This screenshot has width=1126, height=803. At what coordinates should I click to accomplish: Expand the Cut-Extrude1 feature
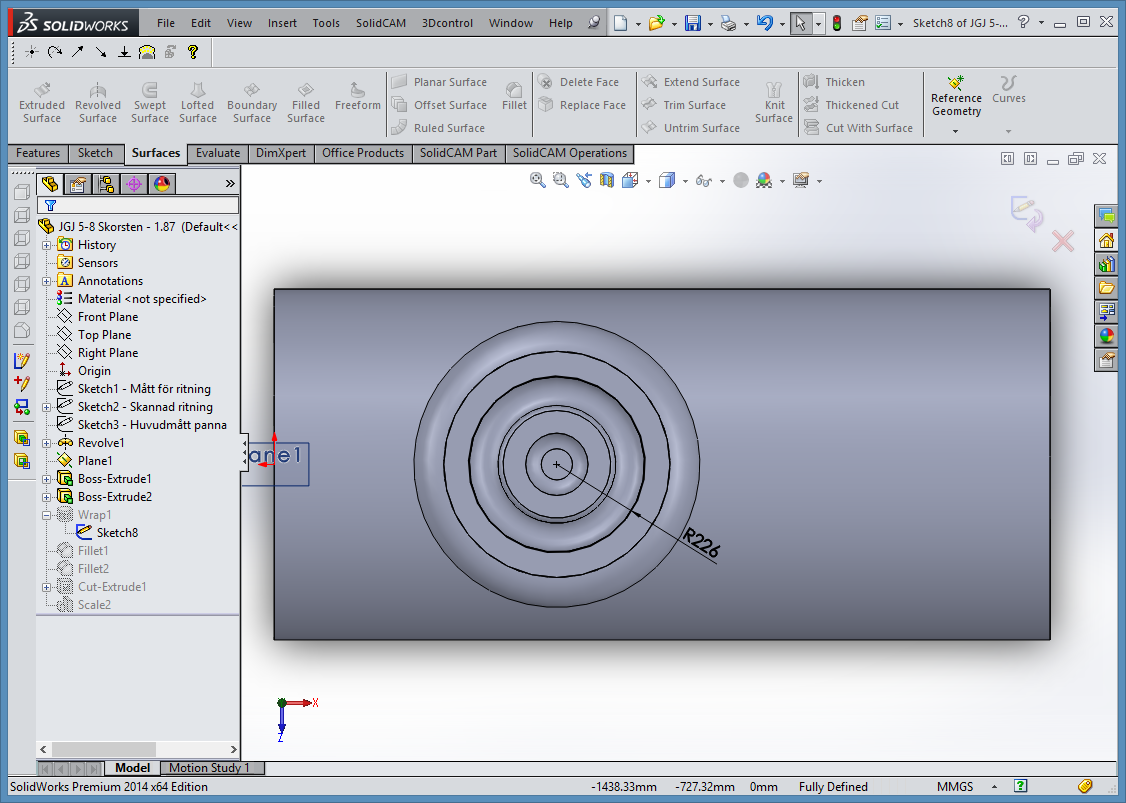[x=47, y=588]
